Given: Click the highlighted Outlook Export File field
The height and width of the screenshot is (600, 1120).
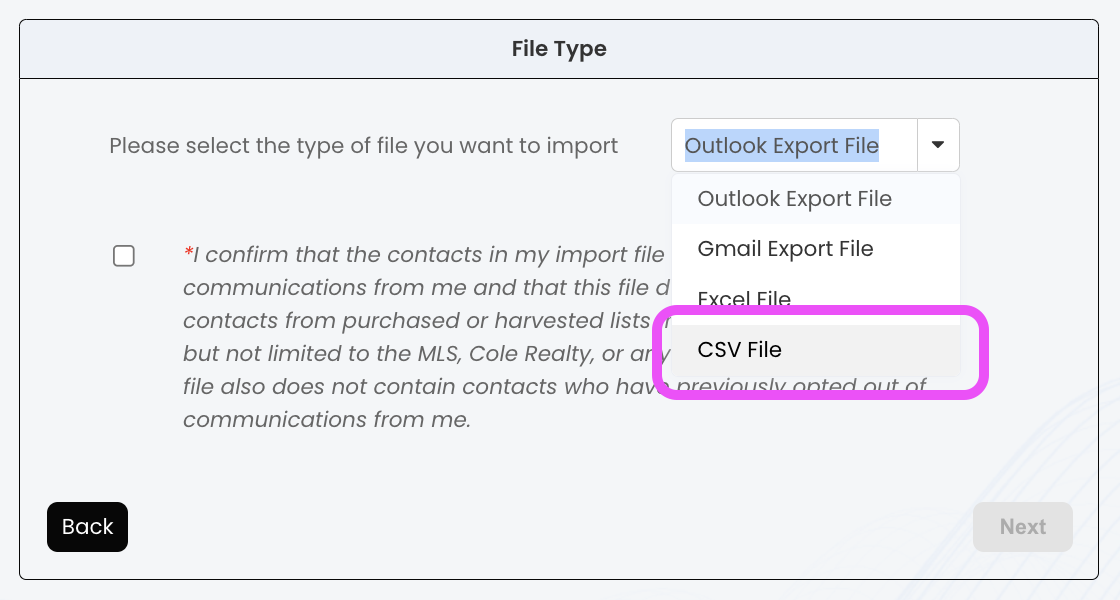Looking at the screenshot, I should pyautogui.click(x=782, y=145).
